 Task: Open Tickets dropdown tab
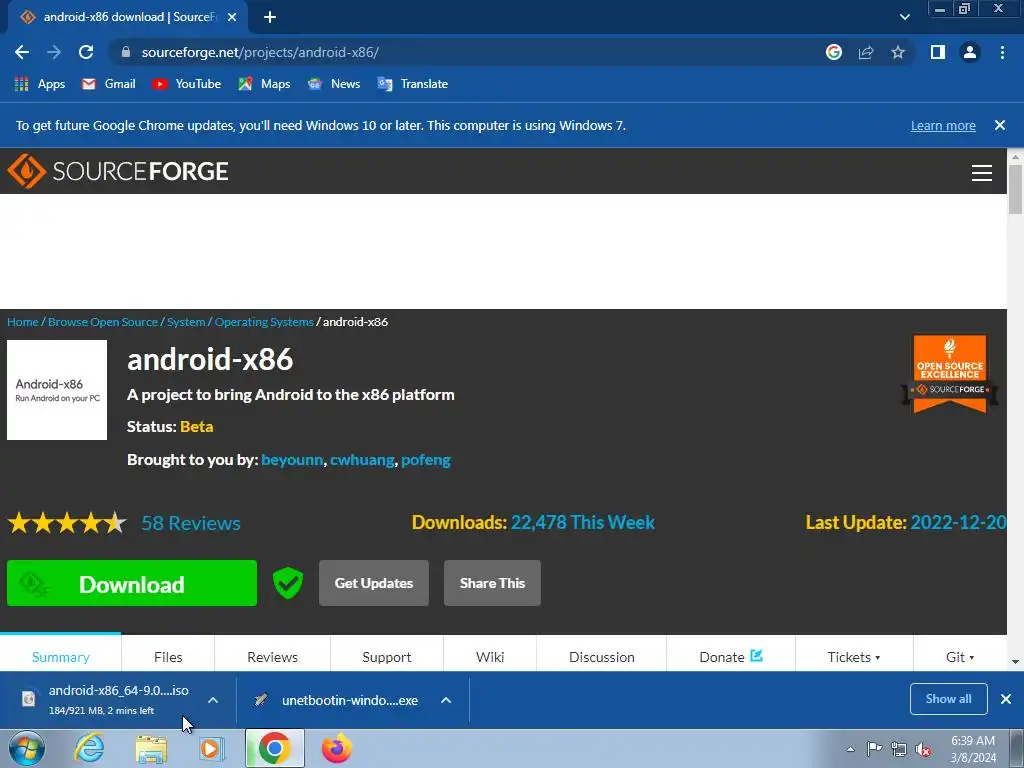coord(854,656)
